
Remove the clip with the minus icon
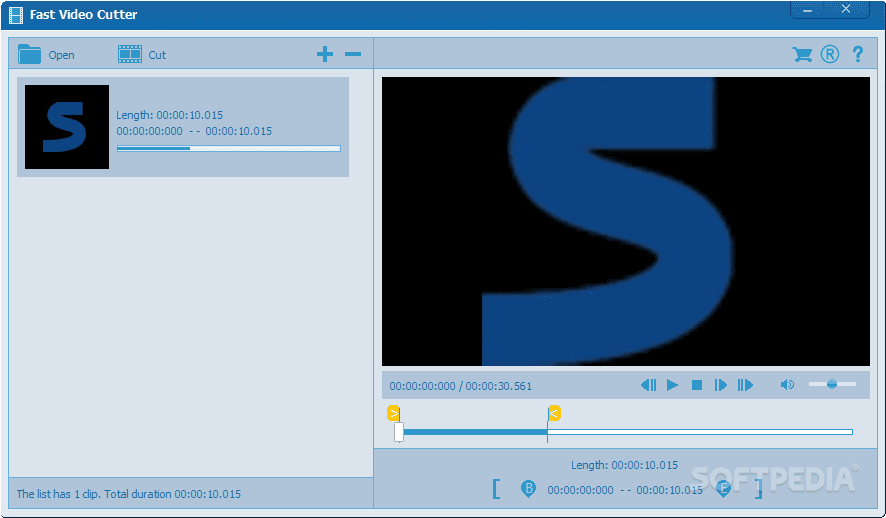point(353,54)
